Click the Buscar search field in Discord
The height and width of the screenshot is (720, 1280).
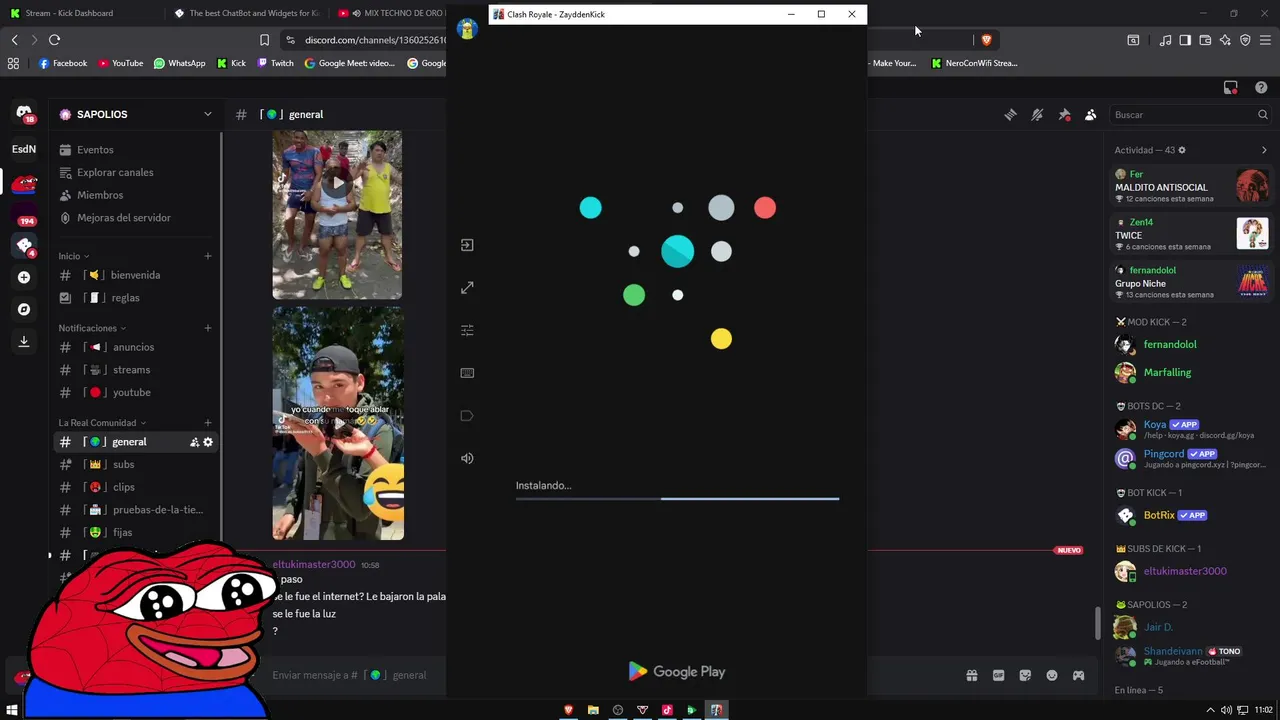tap(1190, 115)
